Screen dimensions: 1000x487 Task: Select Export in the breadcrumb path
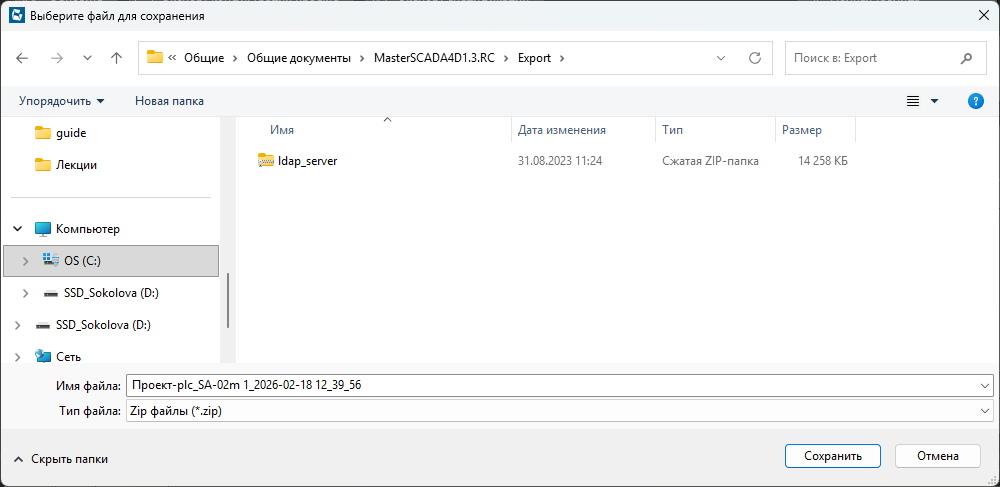click(534, 58)
